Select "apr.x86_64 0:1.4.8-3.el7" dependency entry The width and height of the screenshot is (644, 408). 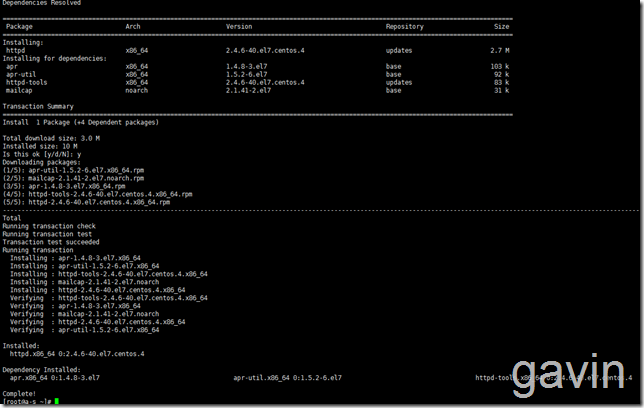pyautogui.click(x=55, y=378)
